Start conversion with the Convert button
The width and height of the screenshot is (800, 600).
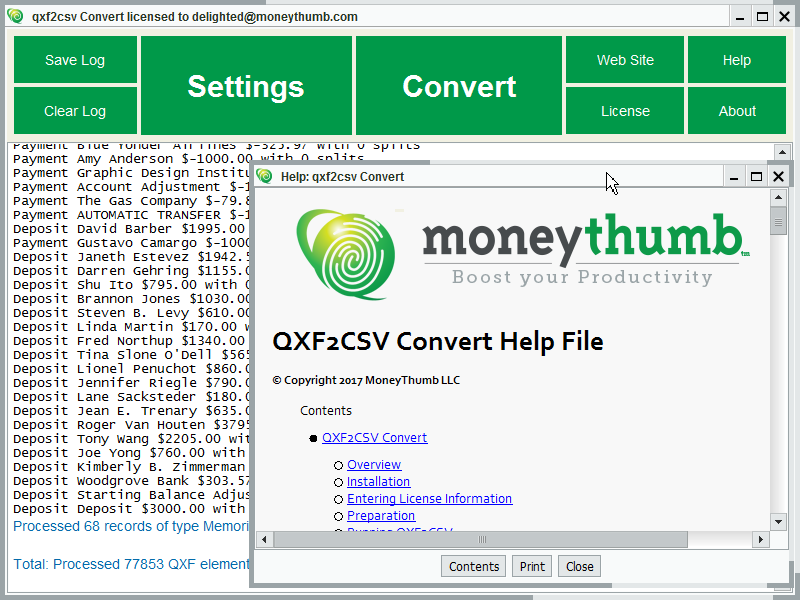[459, 85]
